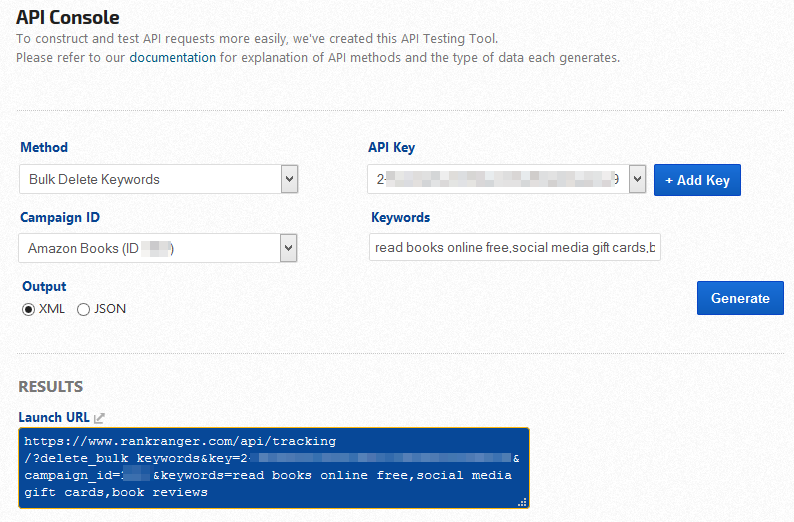Open the documentation link

(172, 58)
